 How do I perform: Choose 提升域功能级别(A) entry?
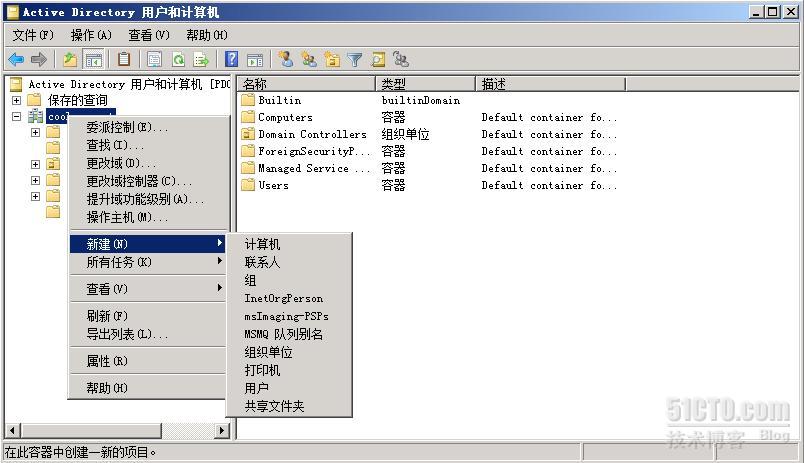point(148,199)
